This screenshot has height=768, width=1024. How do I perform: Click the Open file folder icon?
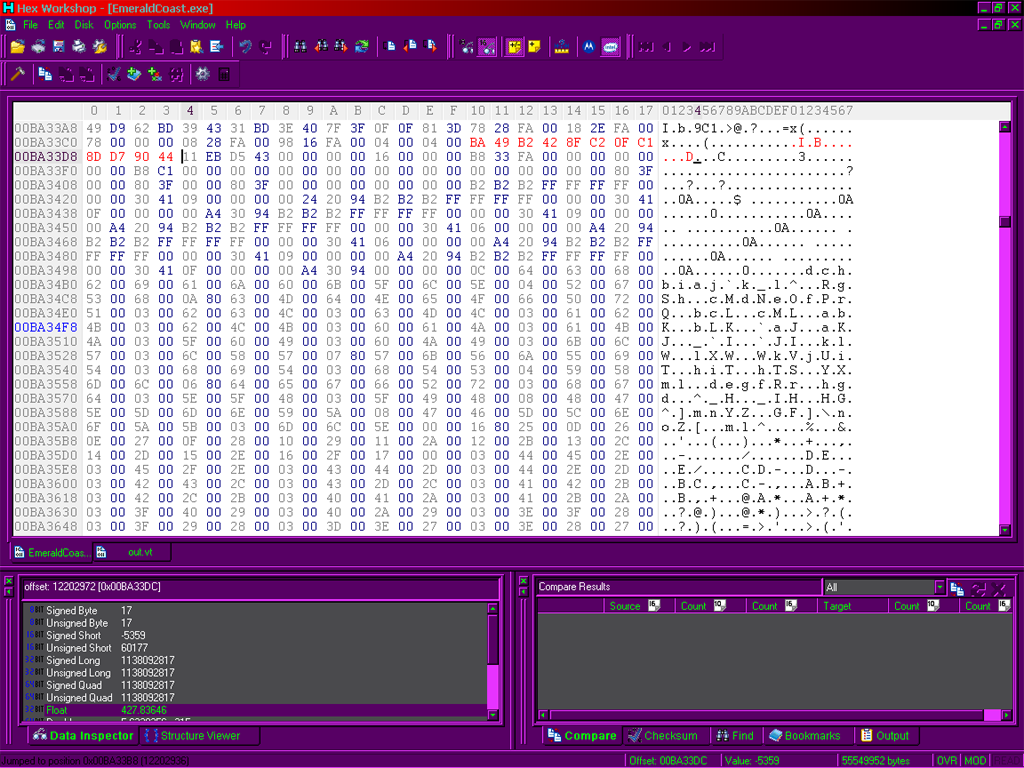(x=18, y=47)
